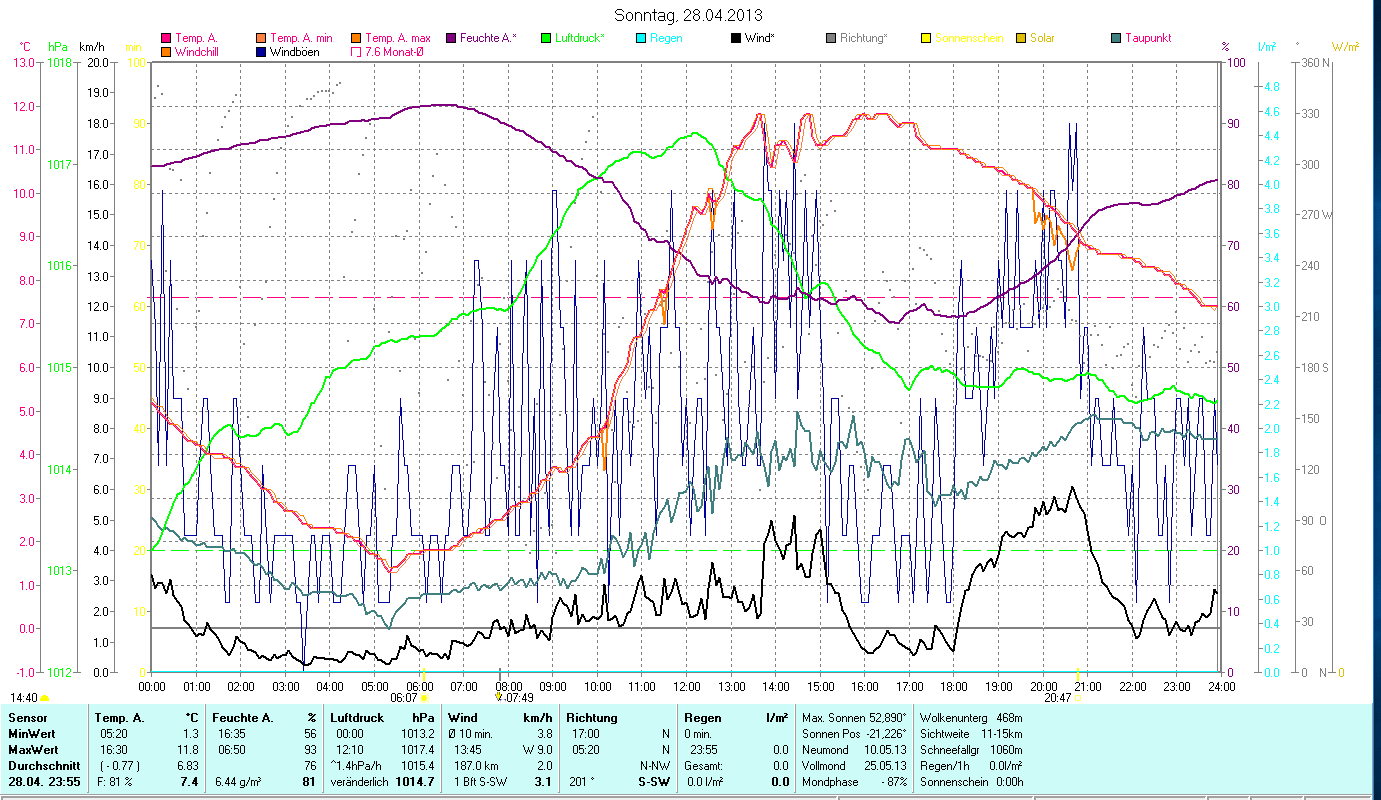Viewport: 1381px width, 800px height.
Task: Click the sun icon beside 14:40
Action: tap(45, 698)
